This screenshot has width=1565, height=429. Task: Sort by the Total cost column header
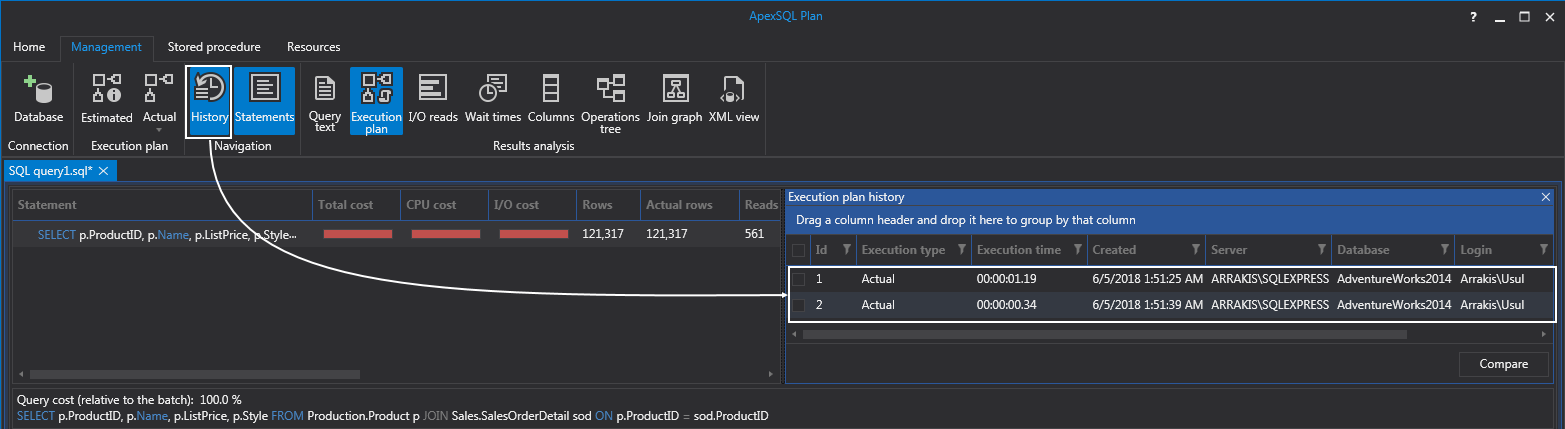point(356,205)
